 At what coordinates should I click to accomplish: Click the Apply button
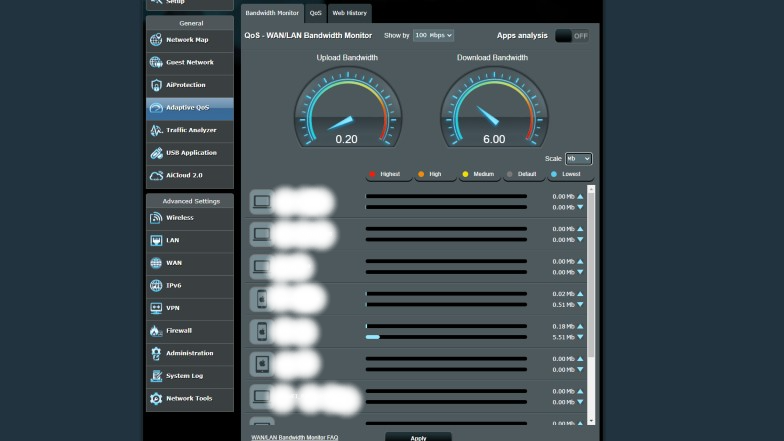(418, 437)
